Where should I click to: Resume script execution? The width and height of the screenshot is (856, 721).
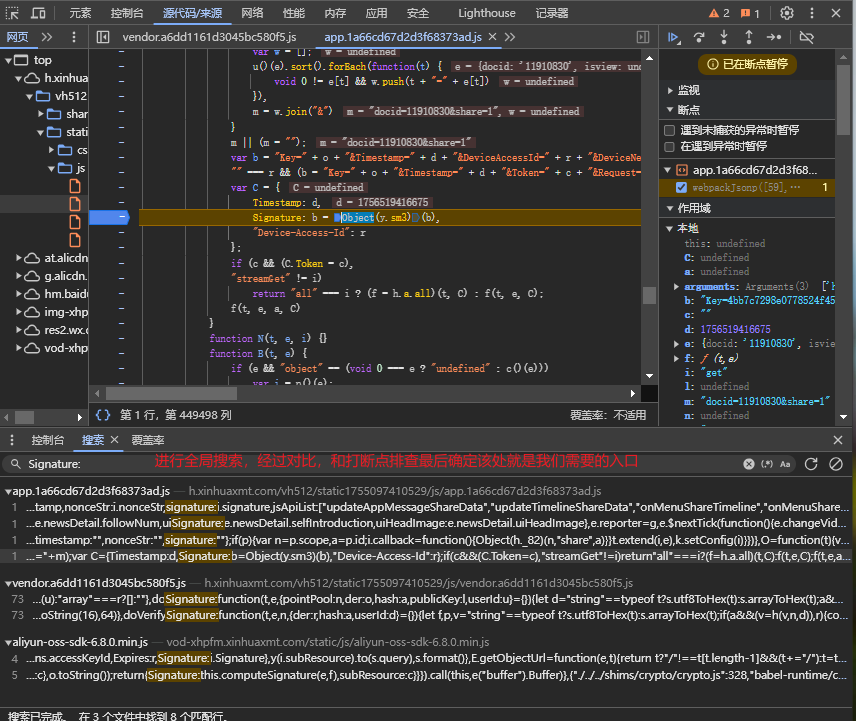coord(674,37)
